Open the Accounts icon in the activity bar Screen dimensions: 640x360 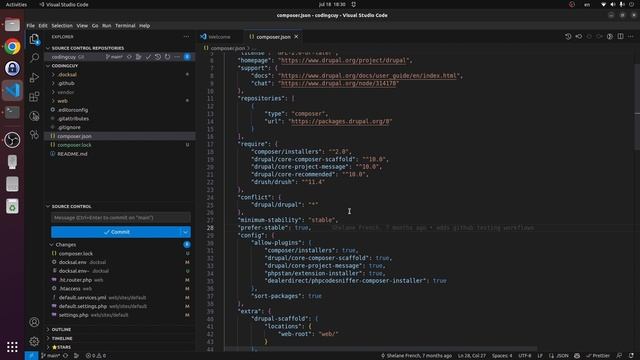tap(34, 322)
